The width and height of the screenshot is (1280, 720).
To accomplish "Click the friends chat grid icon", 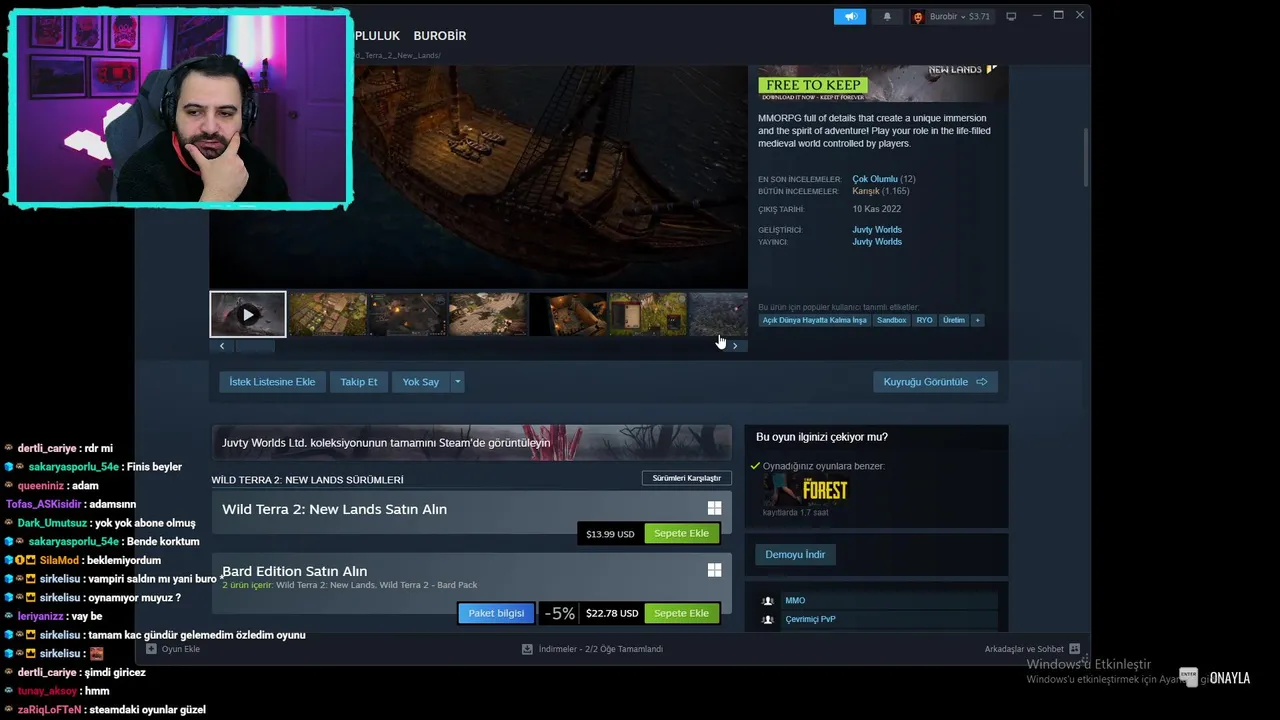I will 1075,649.
